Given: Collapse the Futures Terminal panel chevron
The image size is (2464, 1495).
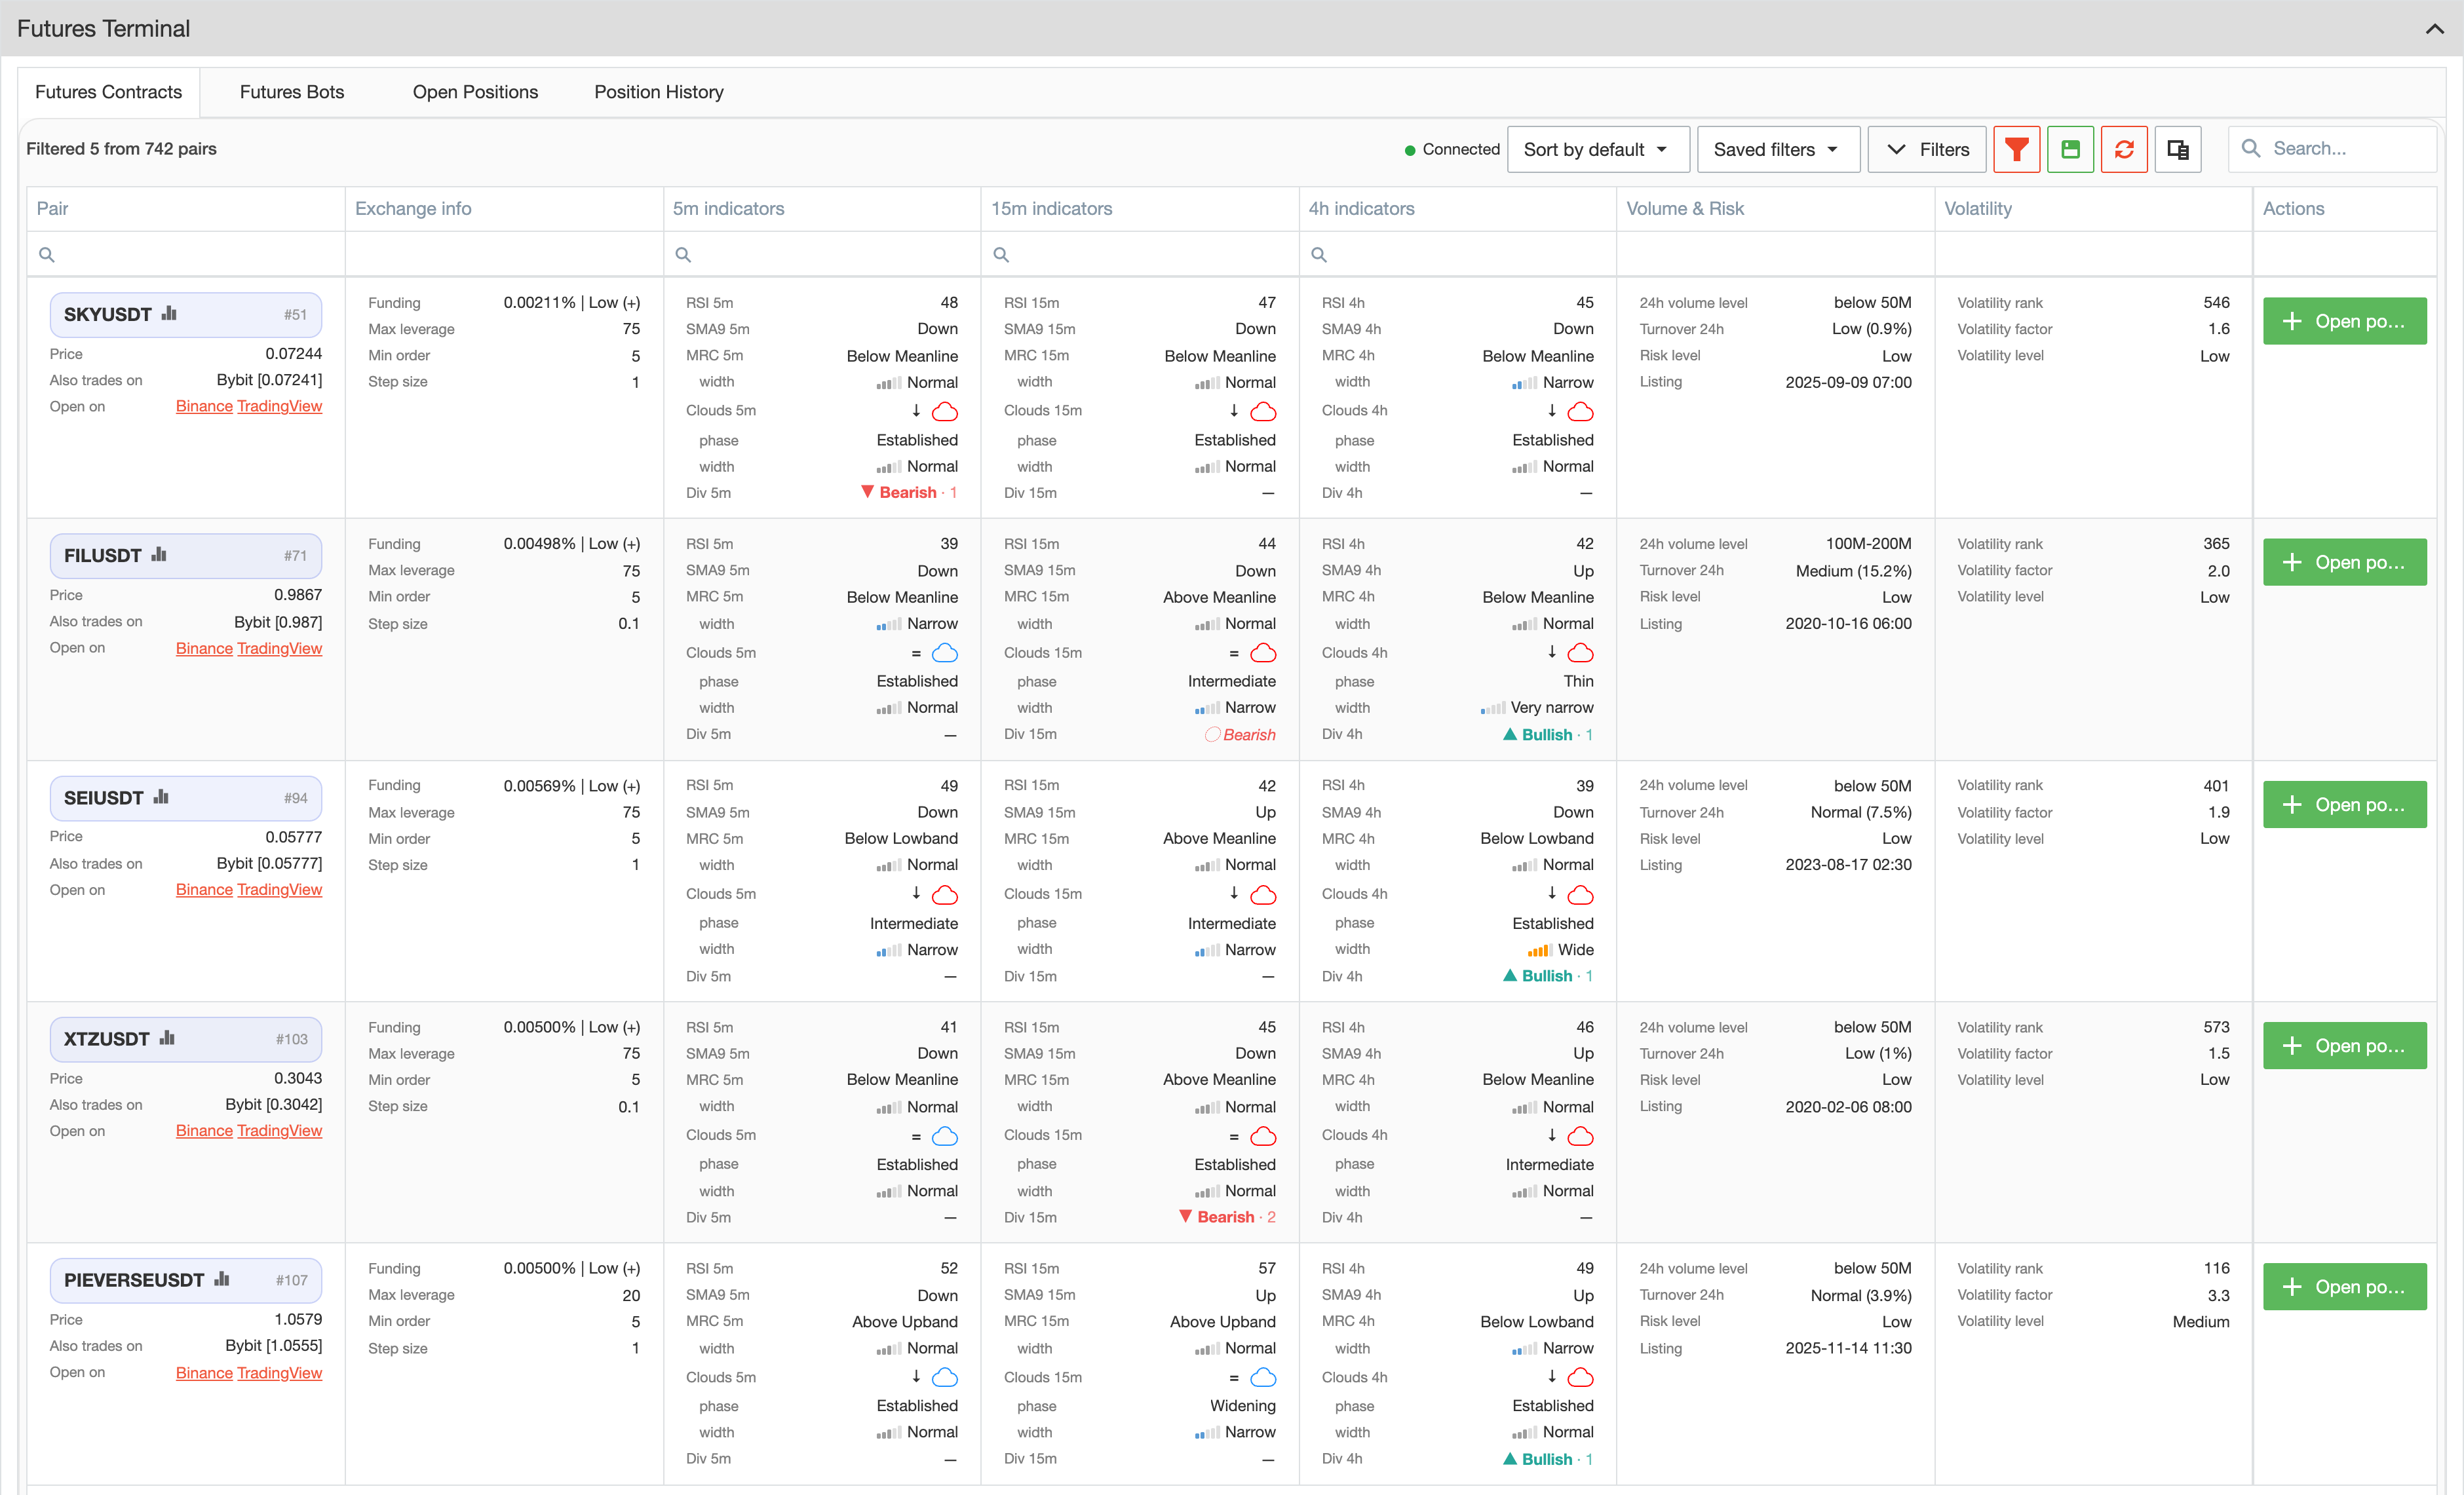Looking at the screenshot, I should [2434, 29].
